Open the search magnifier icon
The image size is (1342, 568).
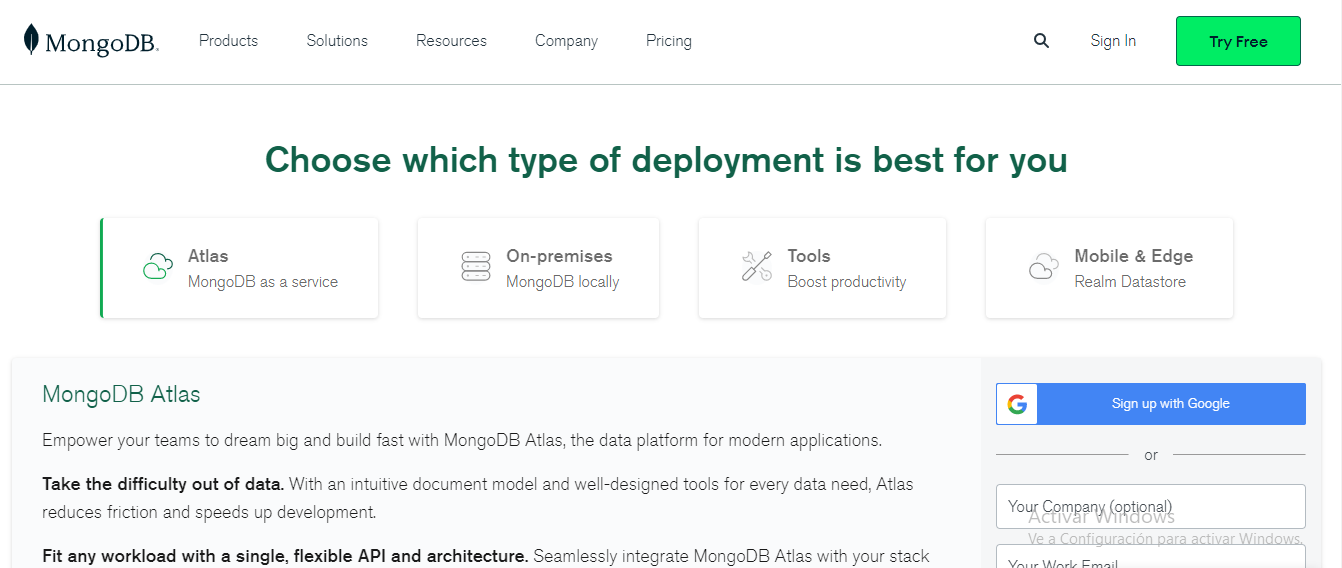(x=1041, y=41)
